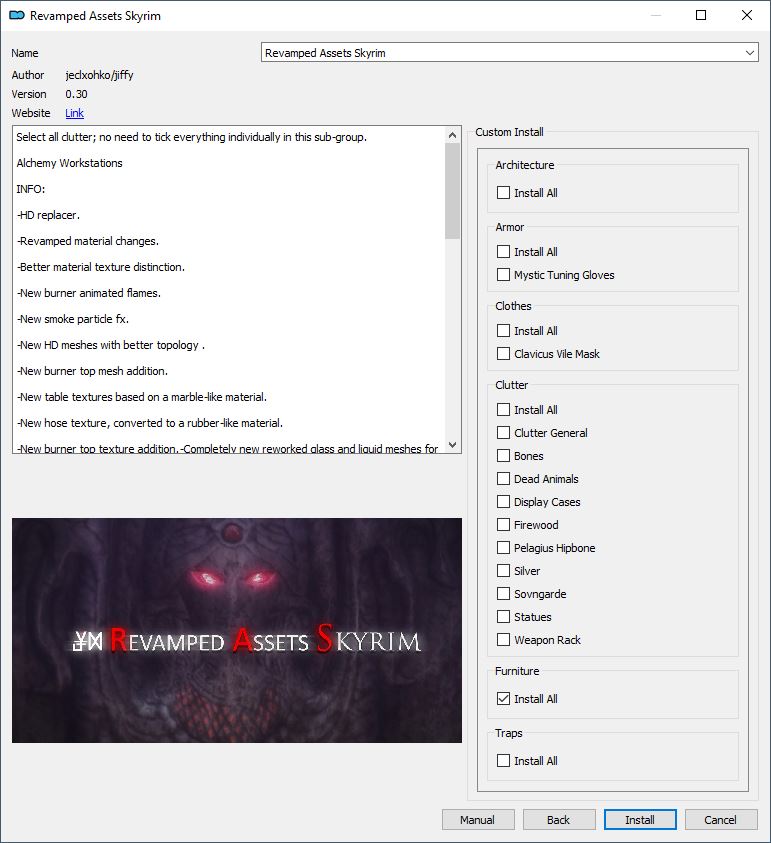
Task: Tick the Silver checkbox
Action: [503, 571]
